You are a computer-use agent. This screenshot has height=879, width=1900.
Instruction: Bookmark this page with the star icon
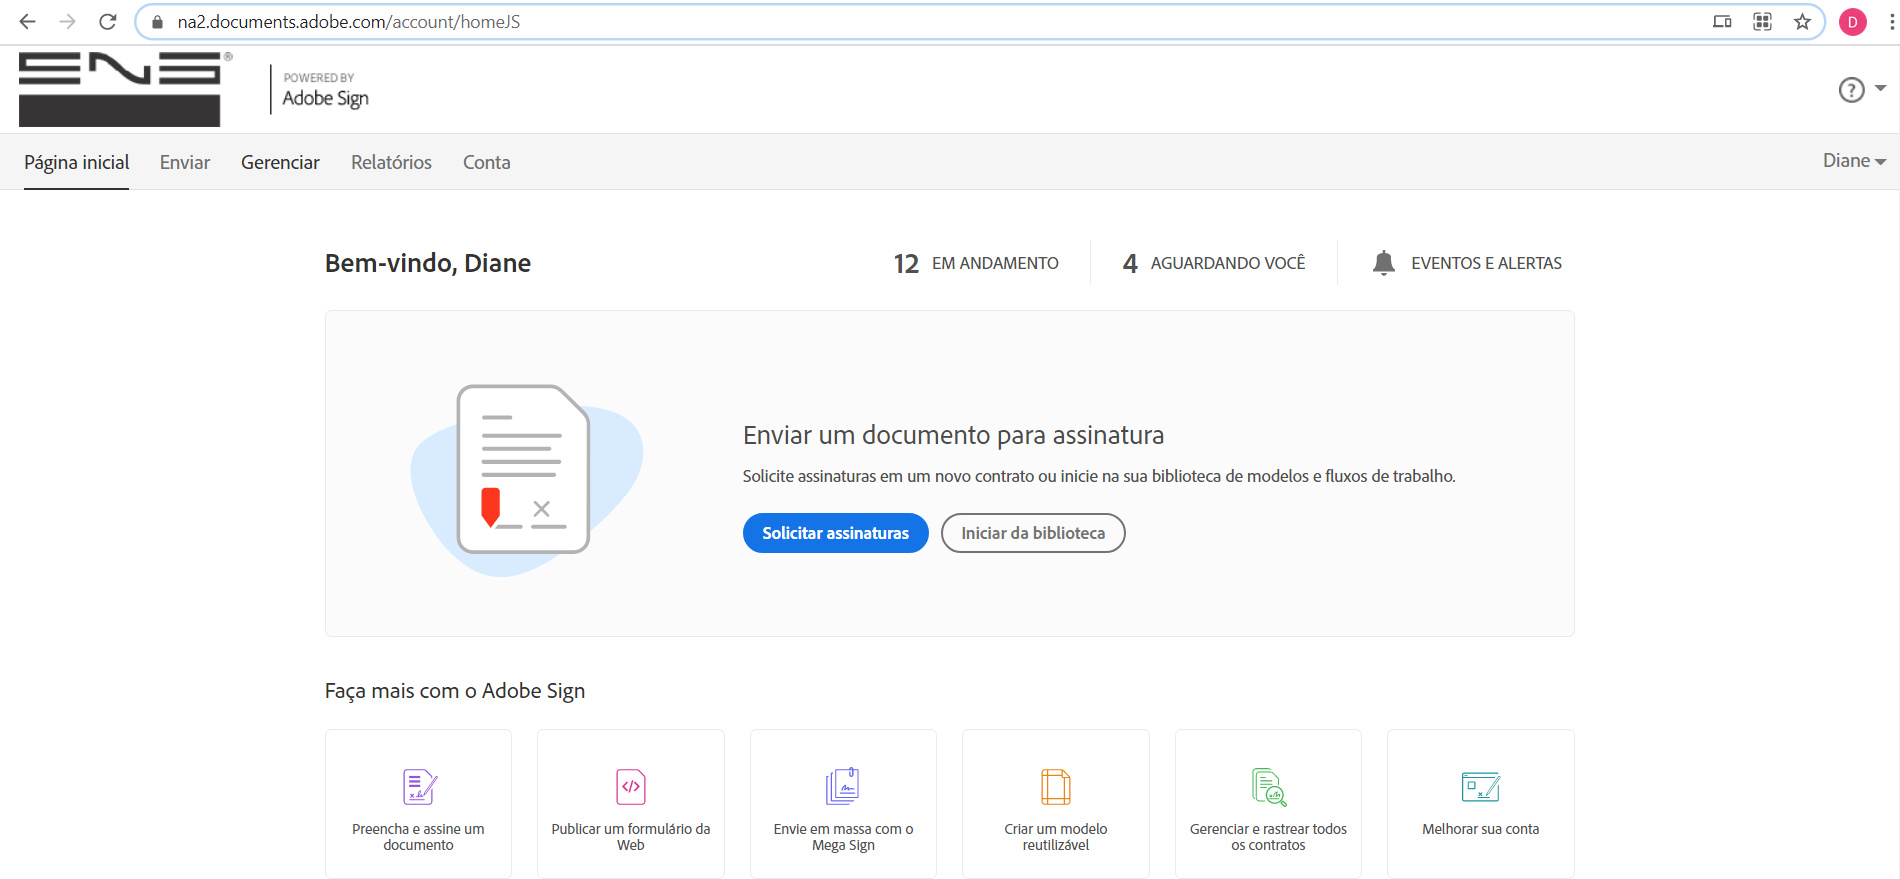pyautogui.click(x=1802, y=21)
